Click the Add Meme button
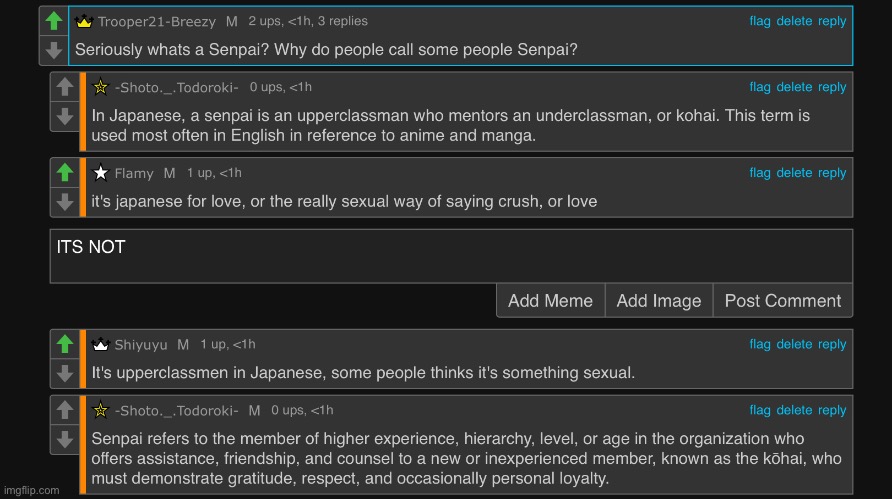 pyautogui.click(x=550, y=301)
